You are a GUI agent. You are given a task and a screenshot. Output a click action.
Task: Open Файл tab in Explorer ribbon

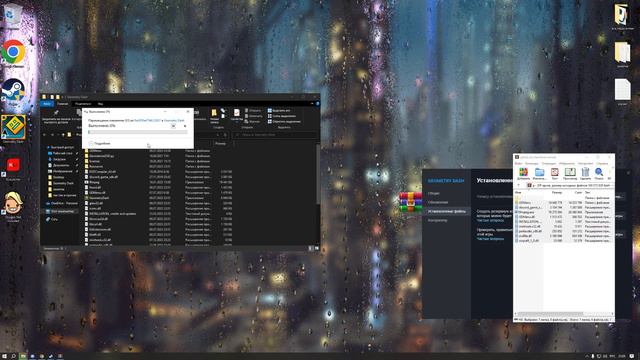[x=47, y=104]
